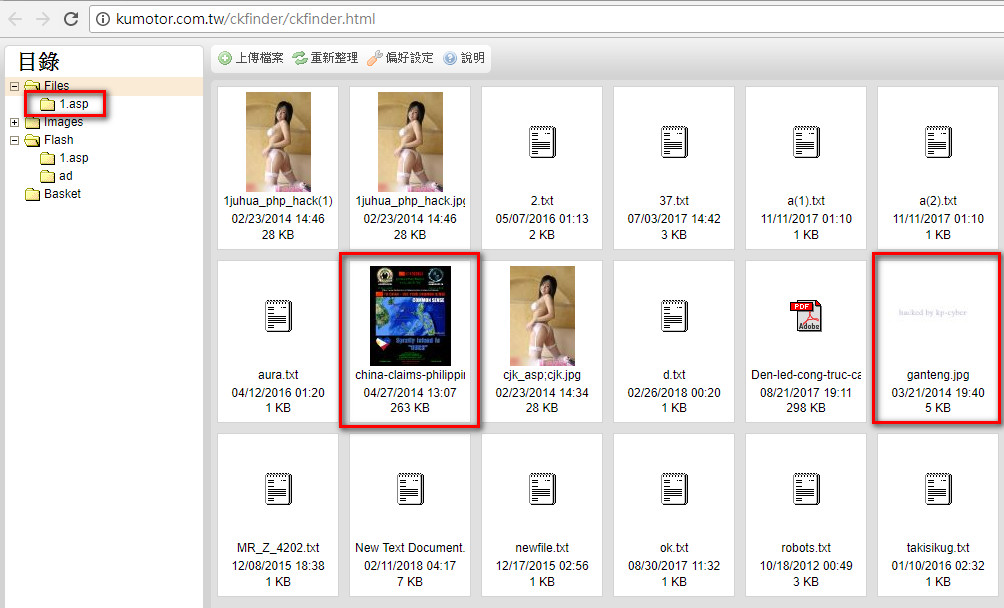Click the browser back arrow
Screen dimensions: 1004x608
tap(15, 19)
